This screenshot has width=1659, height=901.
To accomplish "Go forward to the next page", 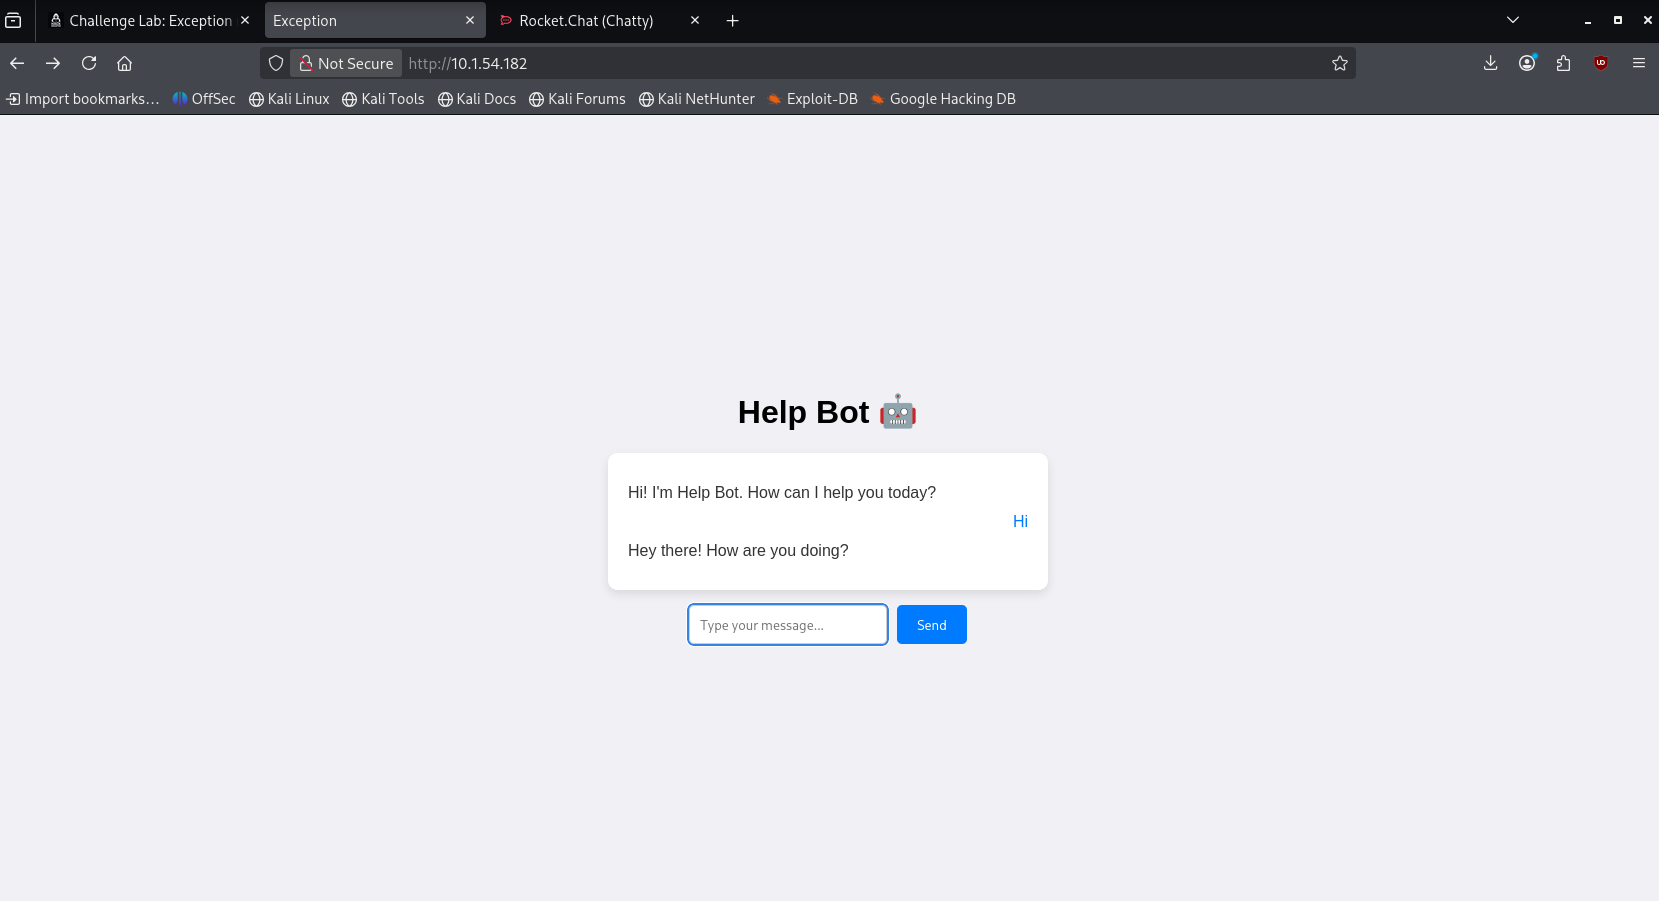I will tap(53, 63).
